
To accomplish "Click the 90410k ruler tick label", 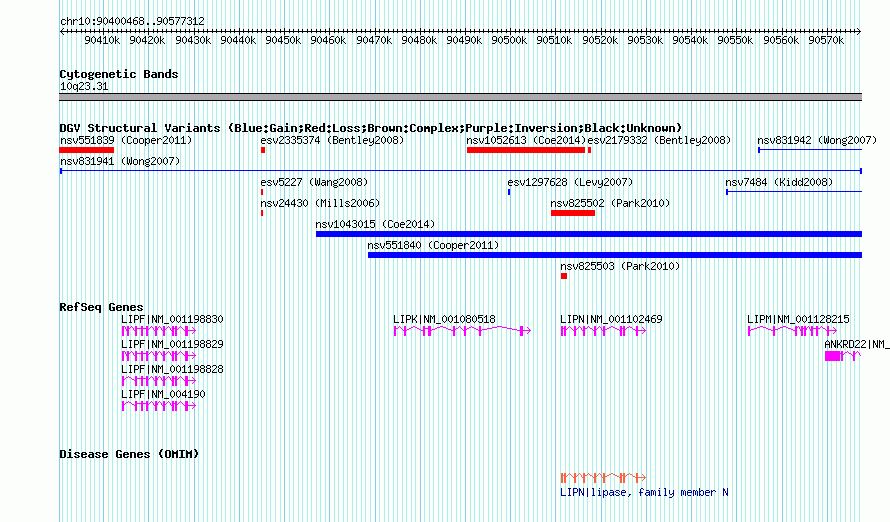I will 102,40.
